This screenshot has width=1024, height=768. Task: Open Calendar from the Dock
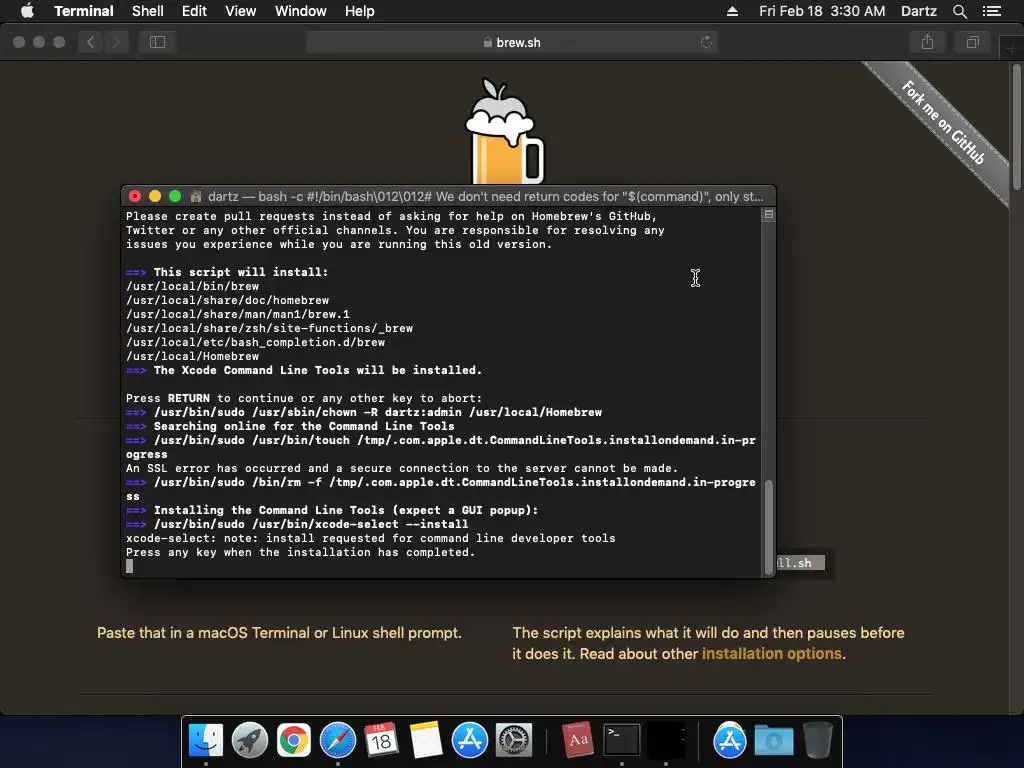[381, 741]
